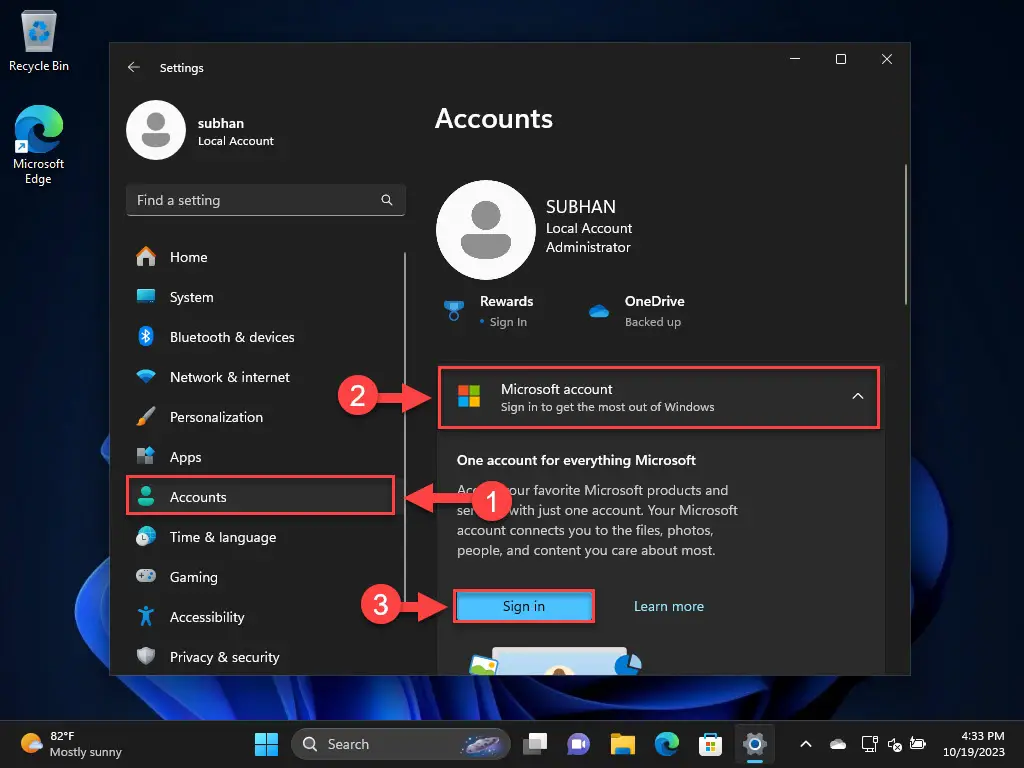This screenshot has width=1024, height=768.
Task: Click the battery tray icon
Action: 918,744
